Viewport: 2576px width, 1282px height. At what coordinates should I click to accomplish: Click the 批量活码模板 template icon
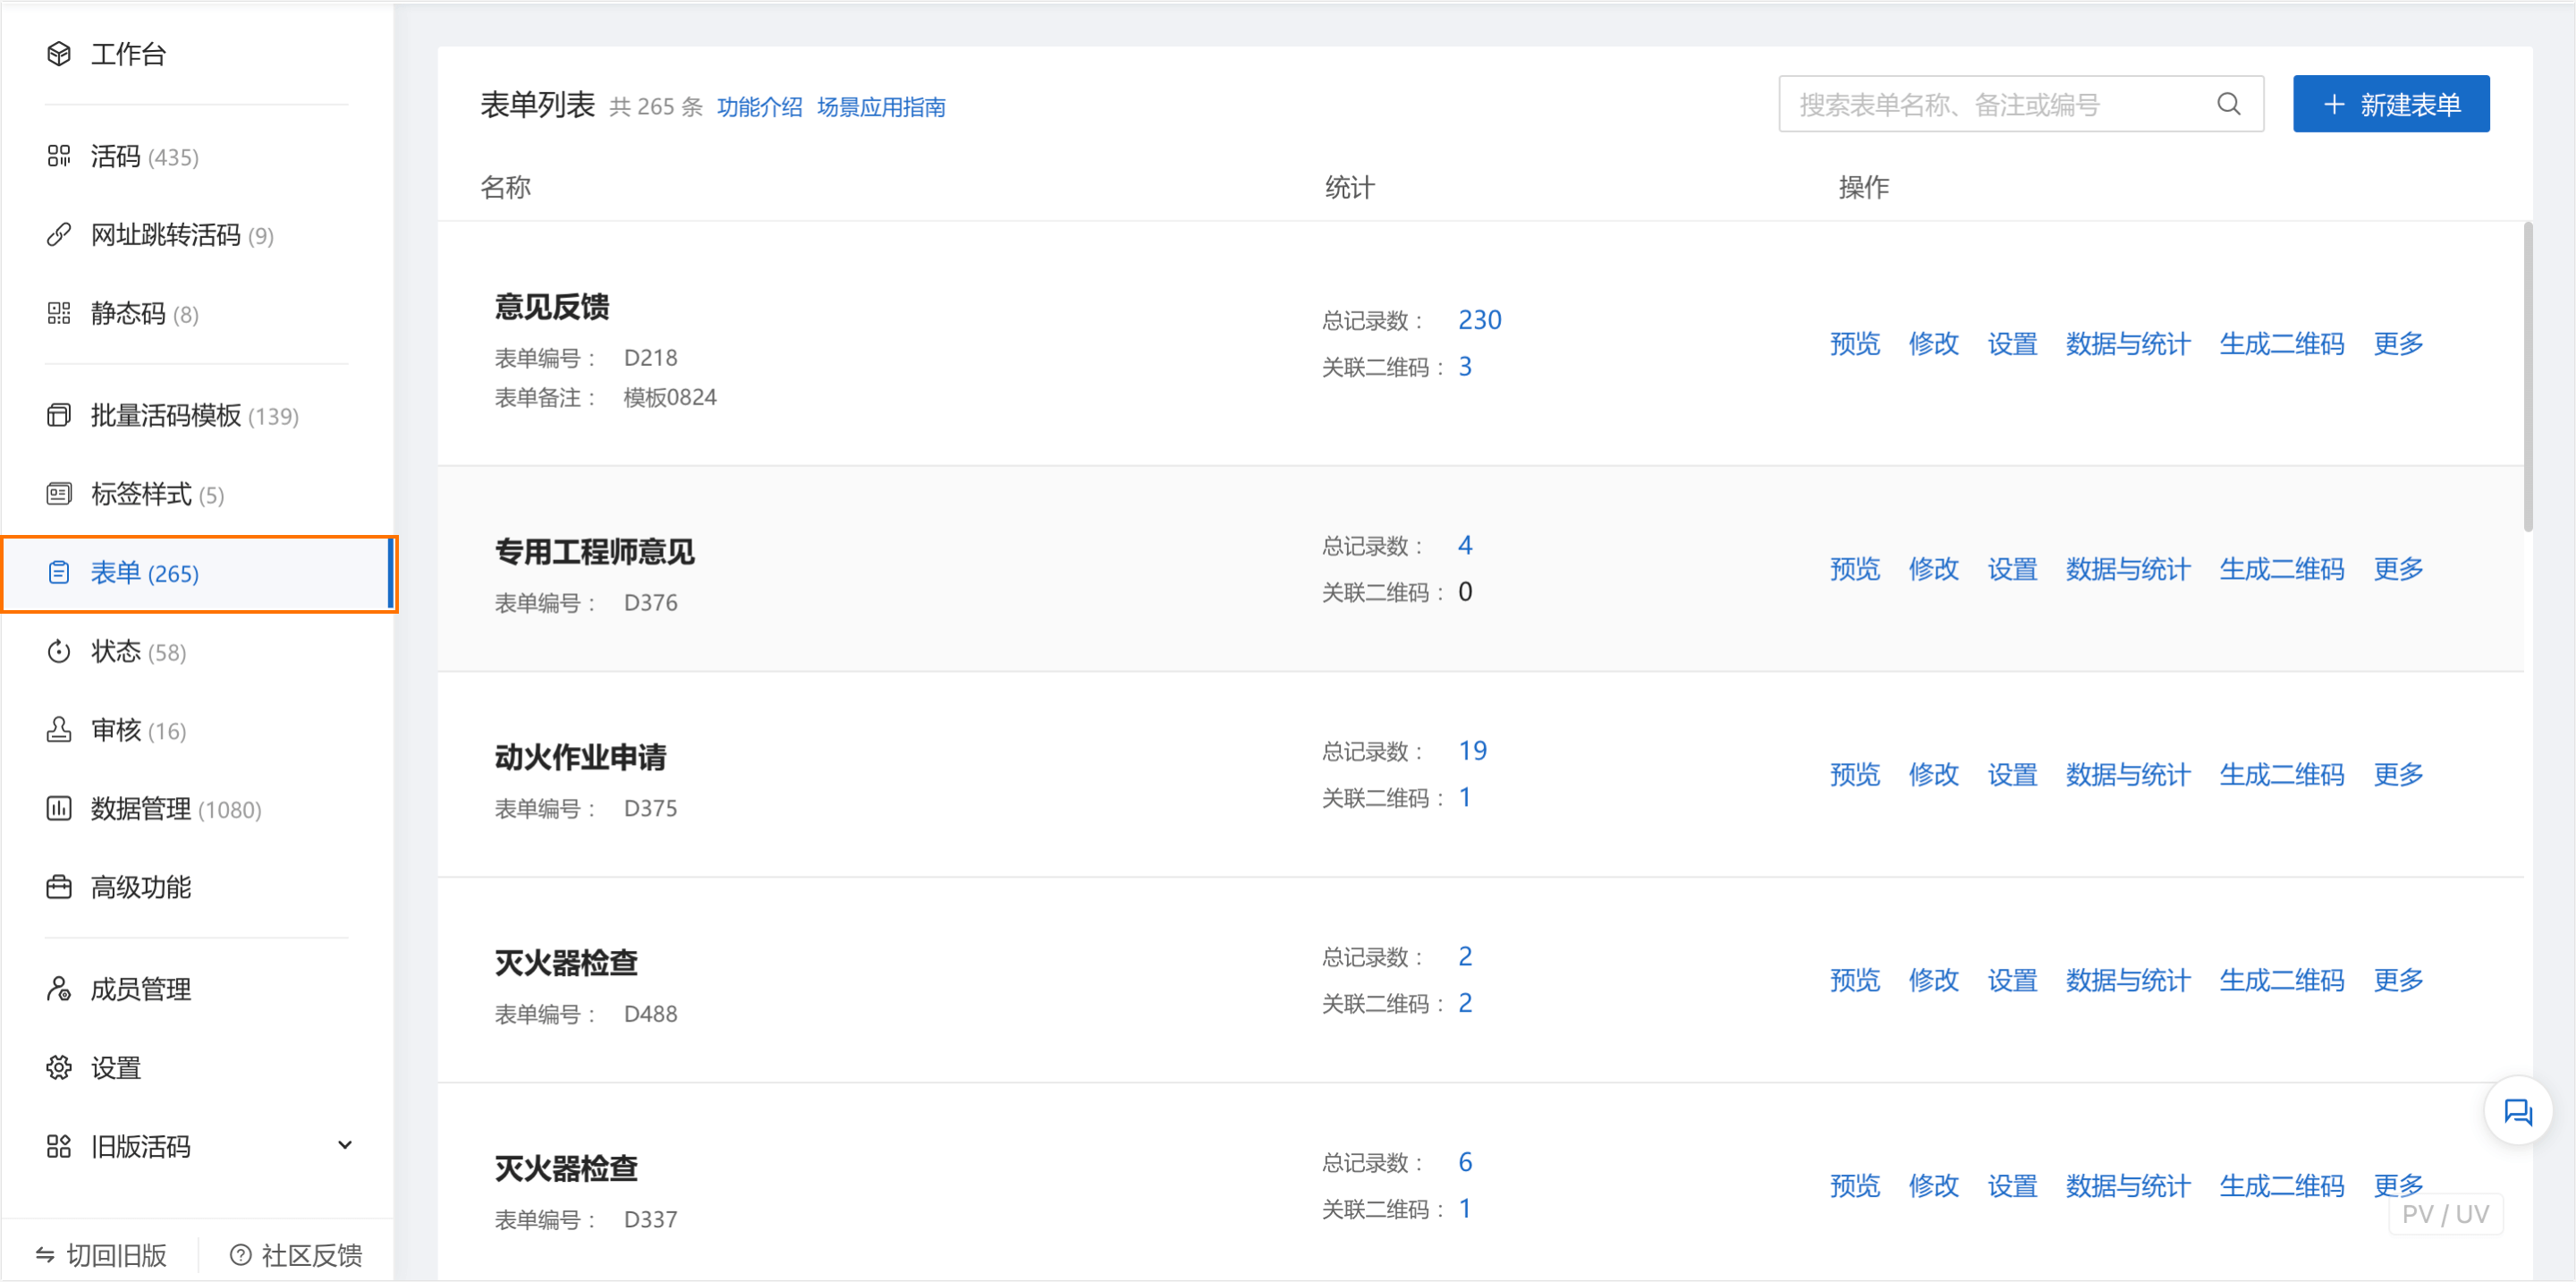[58, 414]
